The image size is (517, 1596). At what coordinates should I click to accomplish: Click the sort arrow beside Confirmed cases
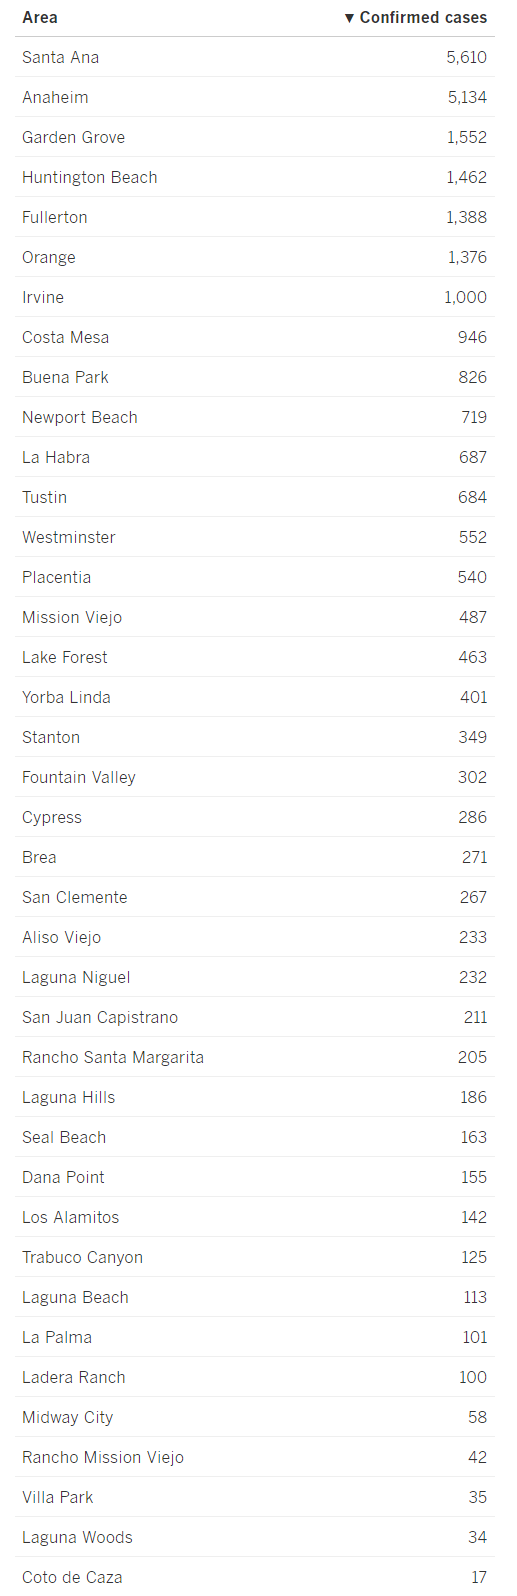coord(349,18)
